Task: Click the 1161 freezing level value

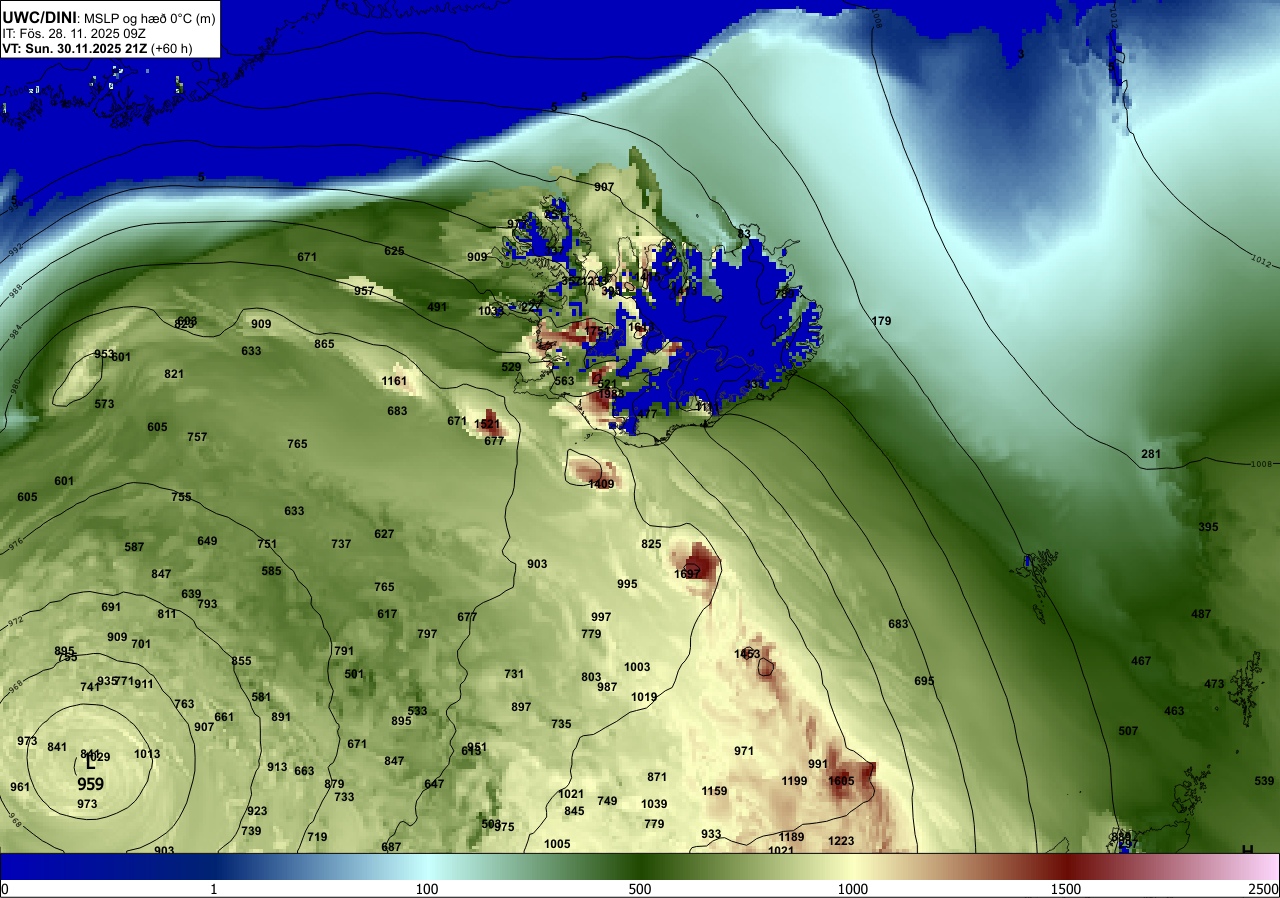Action: (394, 381)
